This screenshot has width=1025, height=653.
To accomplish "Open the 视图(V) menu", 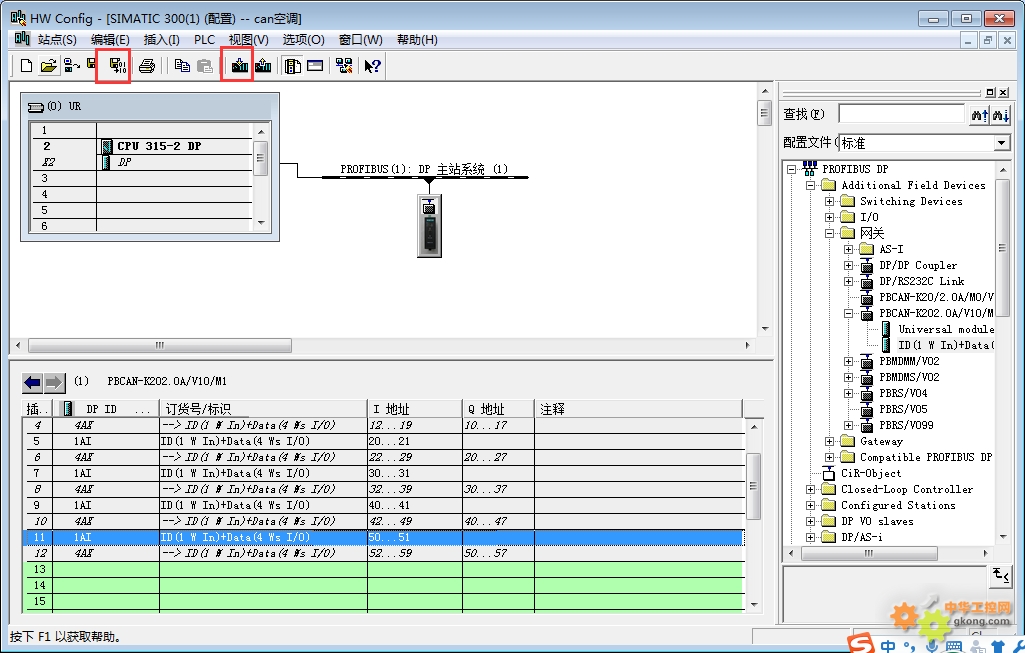I will tap(248, 40).
